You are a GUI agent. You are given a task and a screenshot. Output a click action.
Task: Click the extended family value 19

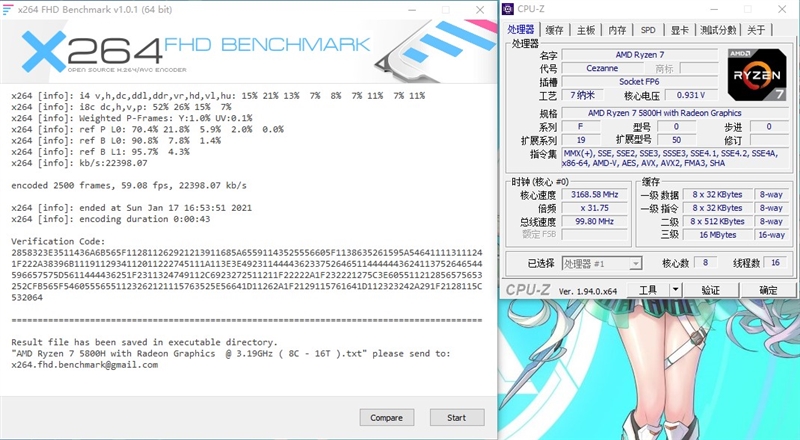pos(581,140)
